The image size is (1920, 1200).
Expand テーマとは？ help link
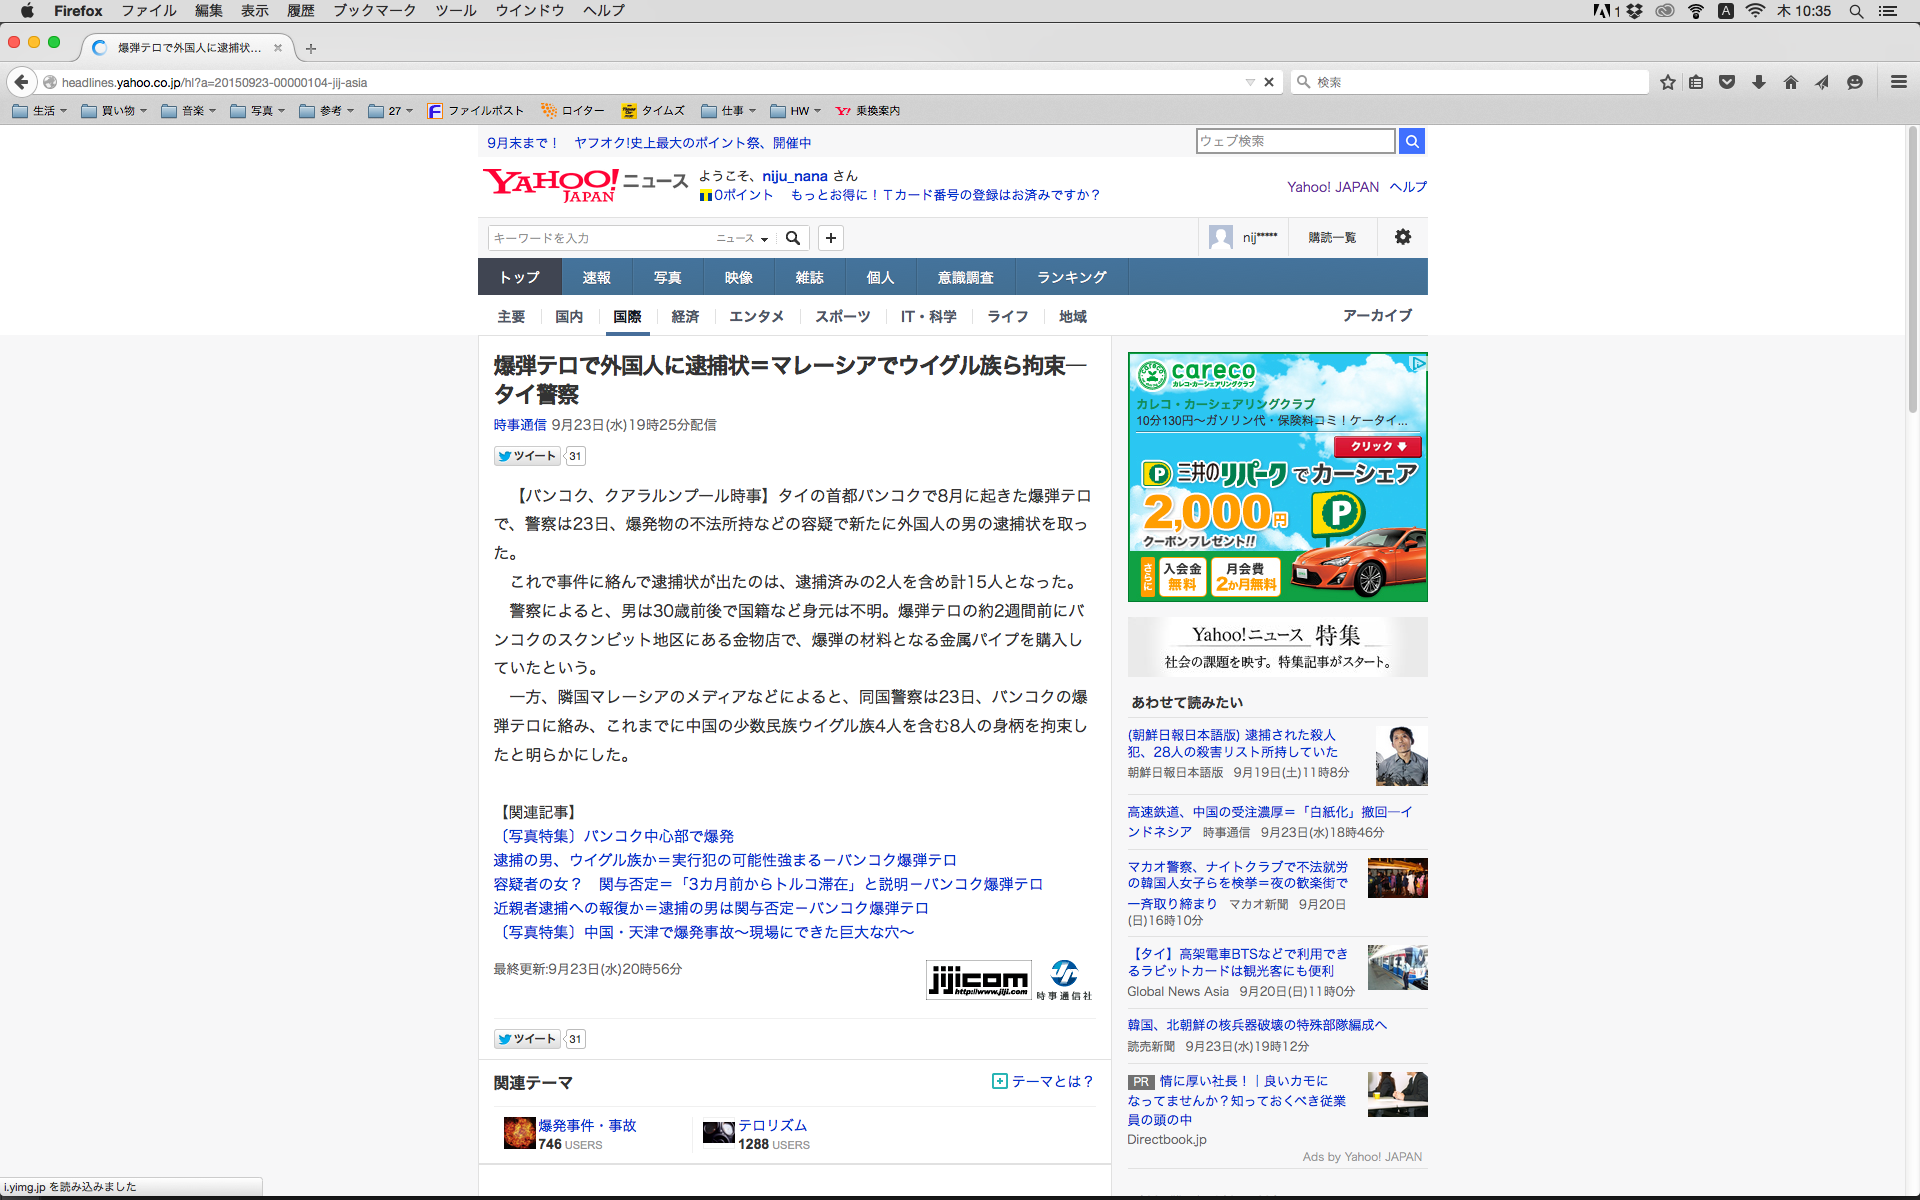(1043, 1081)
